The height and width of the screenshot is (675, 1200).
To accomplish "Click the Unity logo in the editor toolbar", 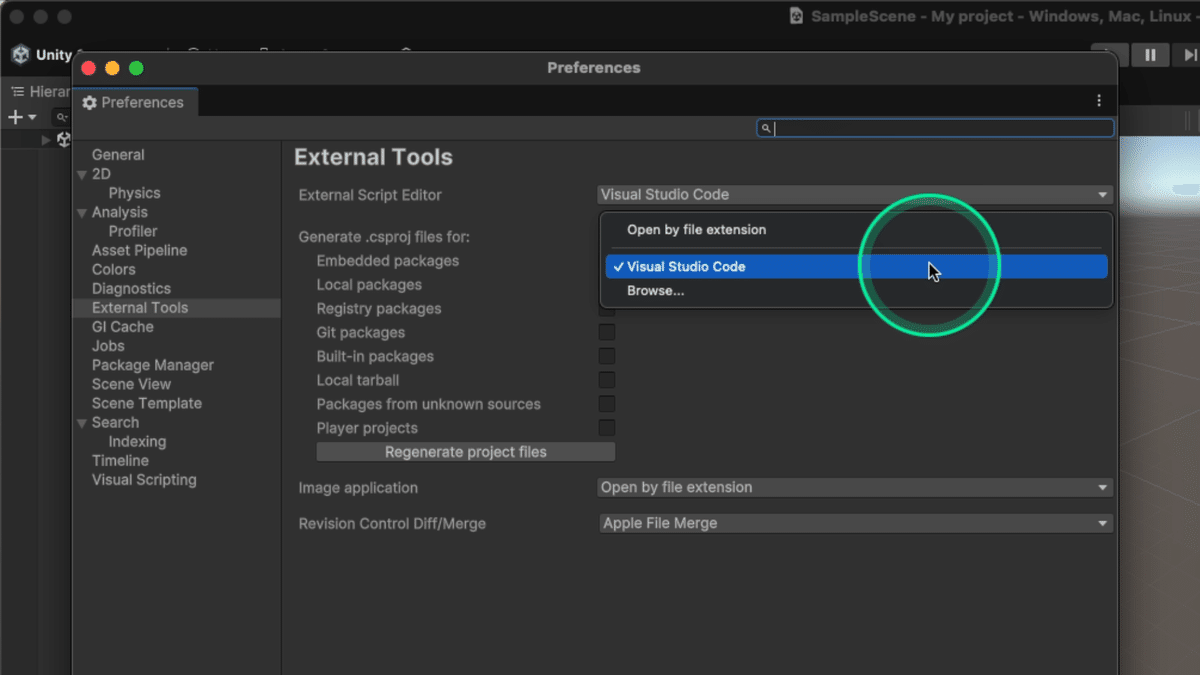I will click(x=21, y=55).
